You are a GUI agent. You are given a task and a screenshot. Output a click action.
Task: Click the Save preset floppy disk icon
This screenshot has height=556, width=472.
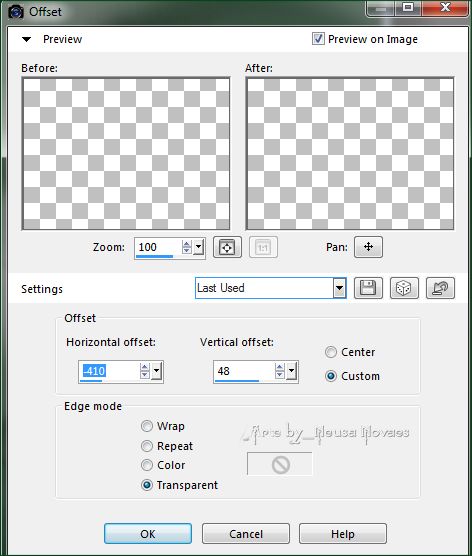368,288
